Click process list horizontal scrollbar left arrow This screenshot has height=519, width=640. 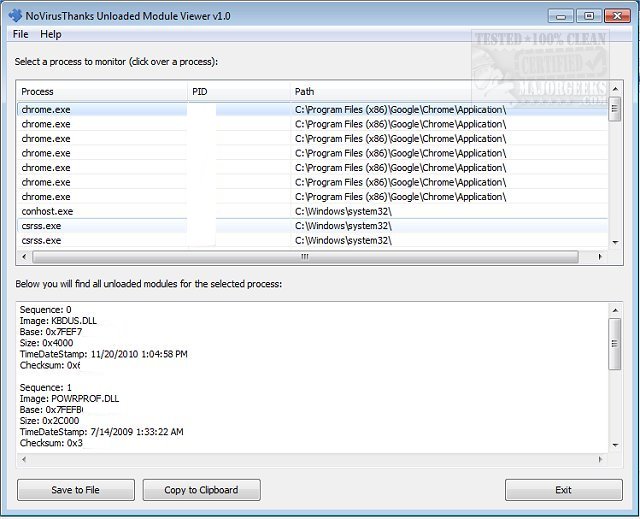(25, 257)
